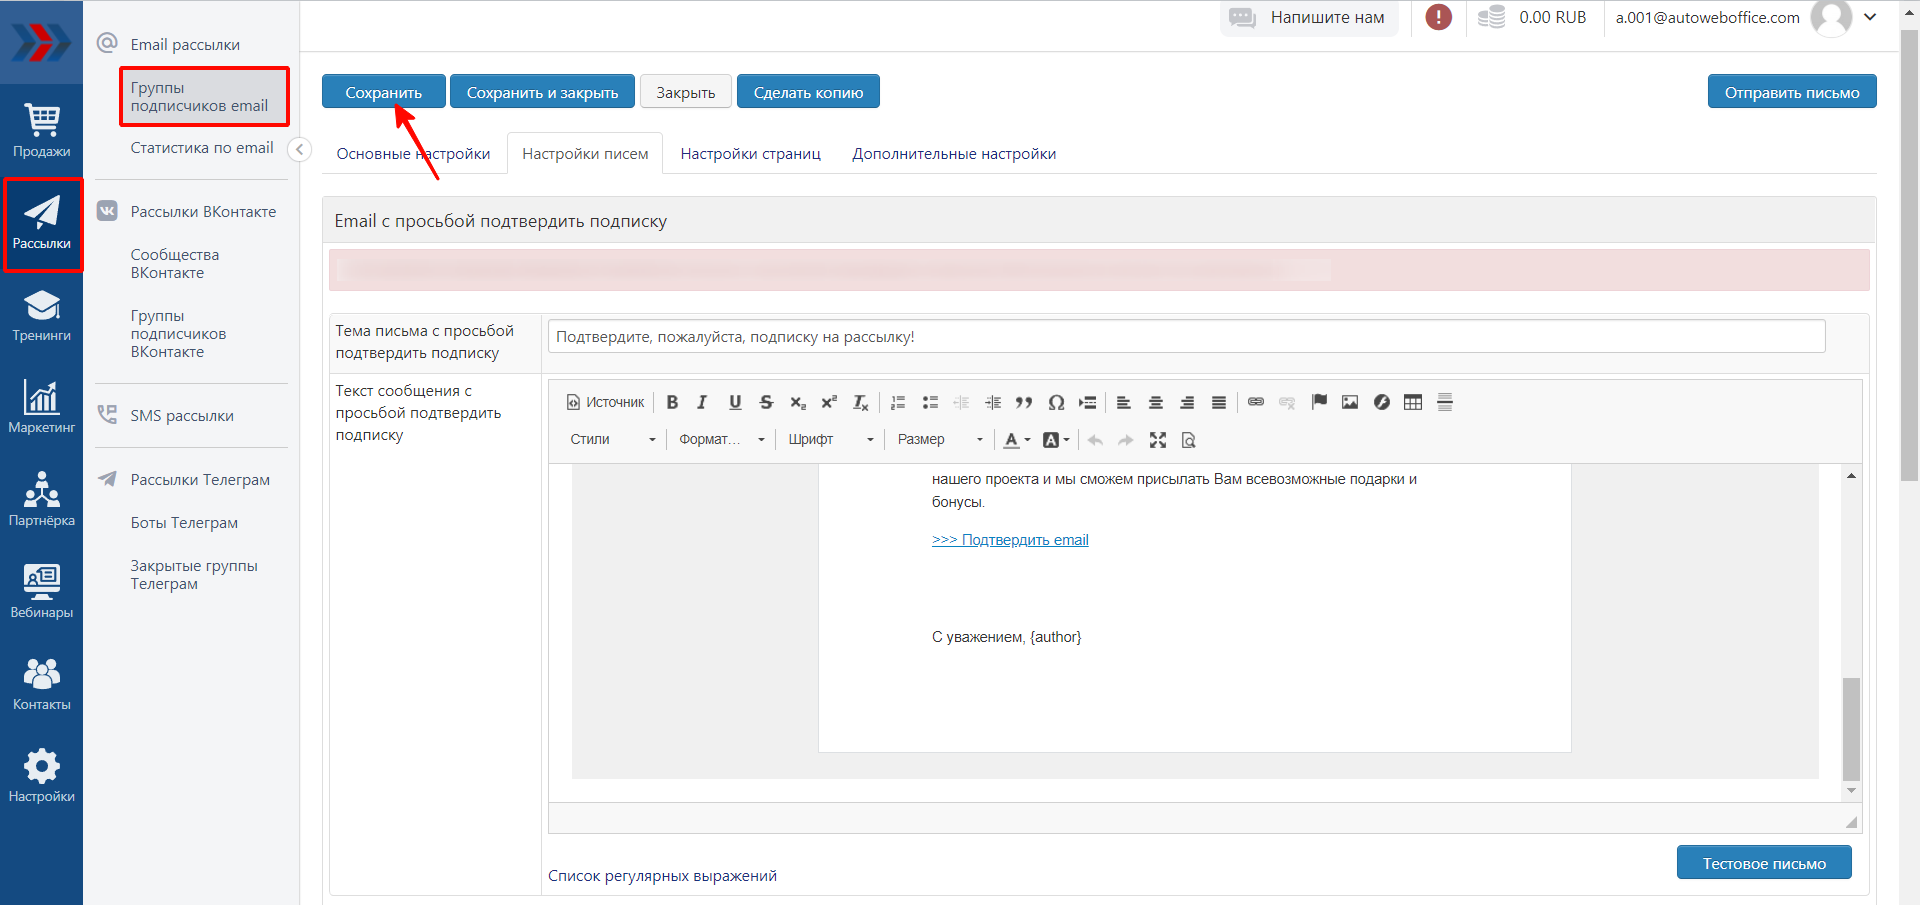Screen dimensions: 1920x905
Task: Click the block quote icon
Action: pos(1024,402)
